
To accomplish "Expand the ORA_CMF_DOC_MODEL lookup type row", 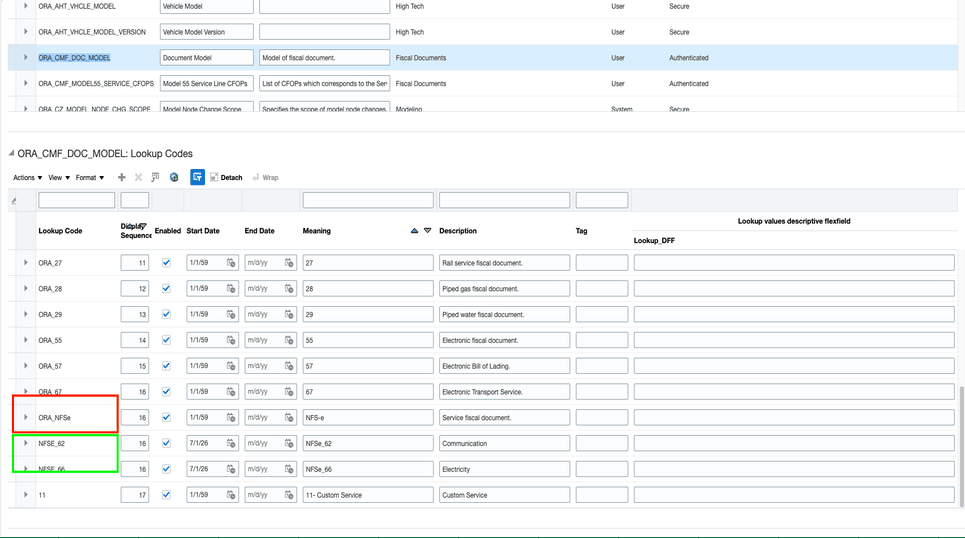I will tap(25, 57).
